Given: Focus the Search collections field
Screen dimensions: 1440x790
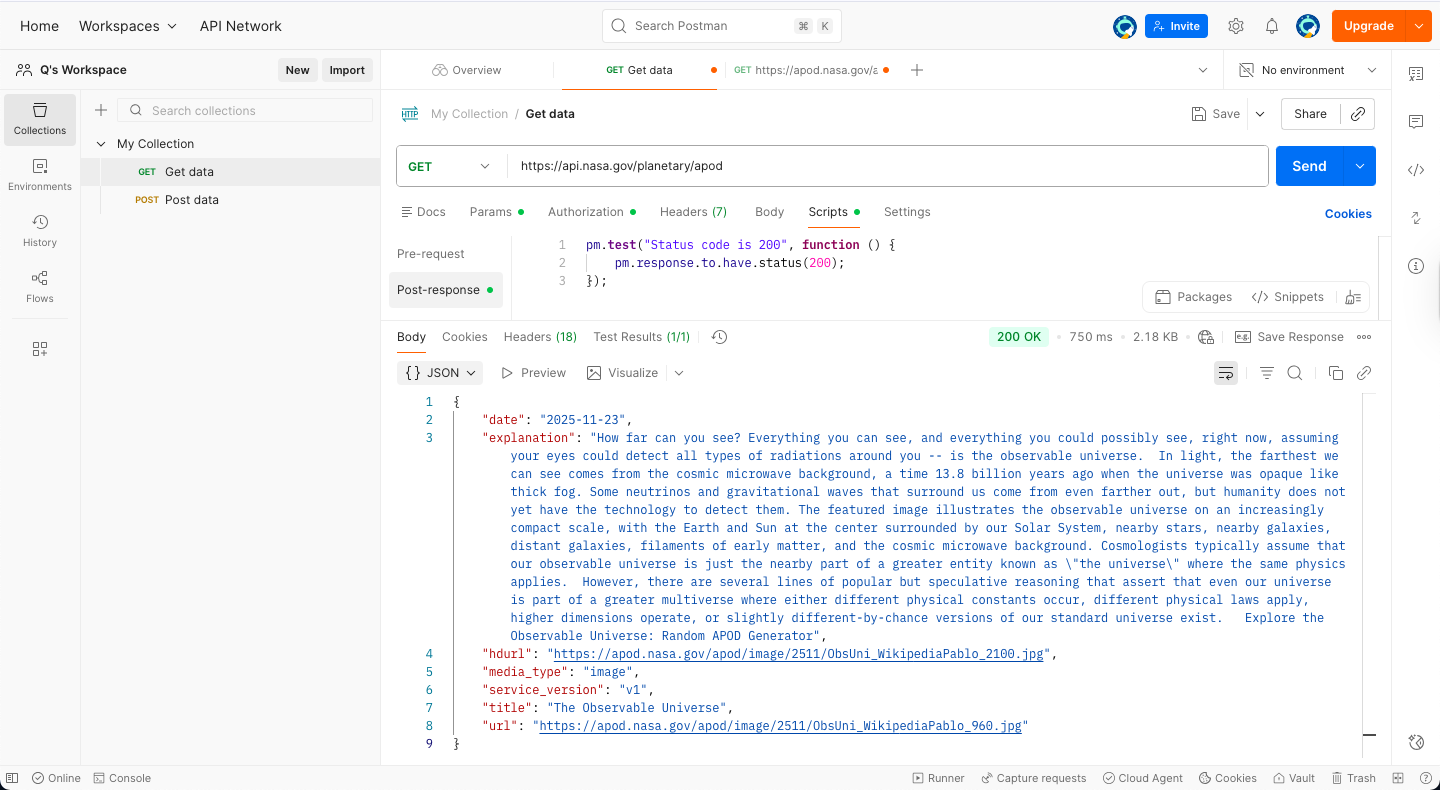Looking at the screenshot, I should tap(245, 110).
